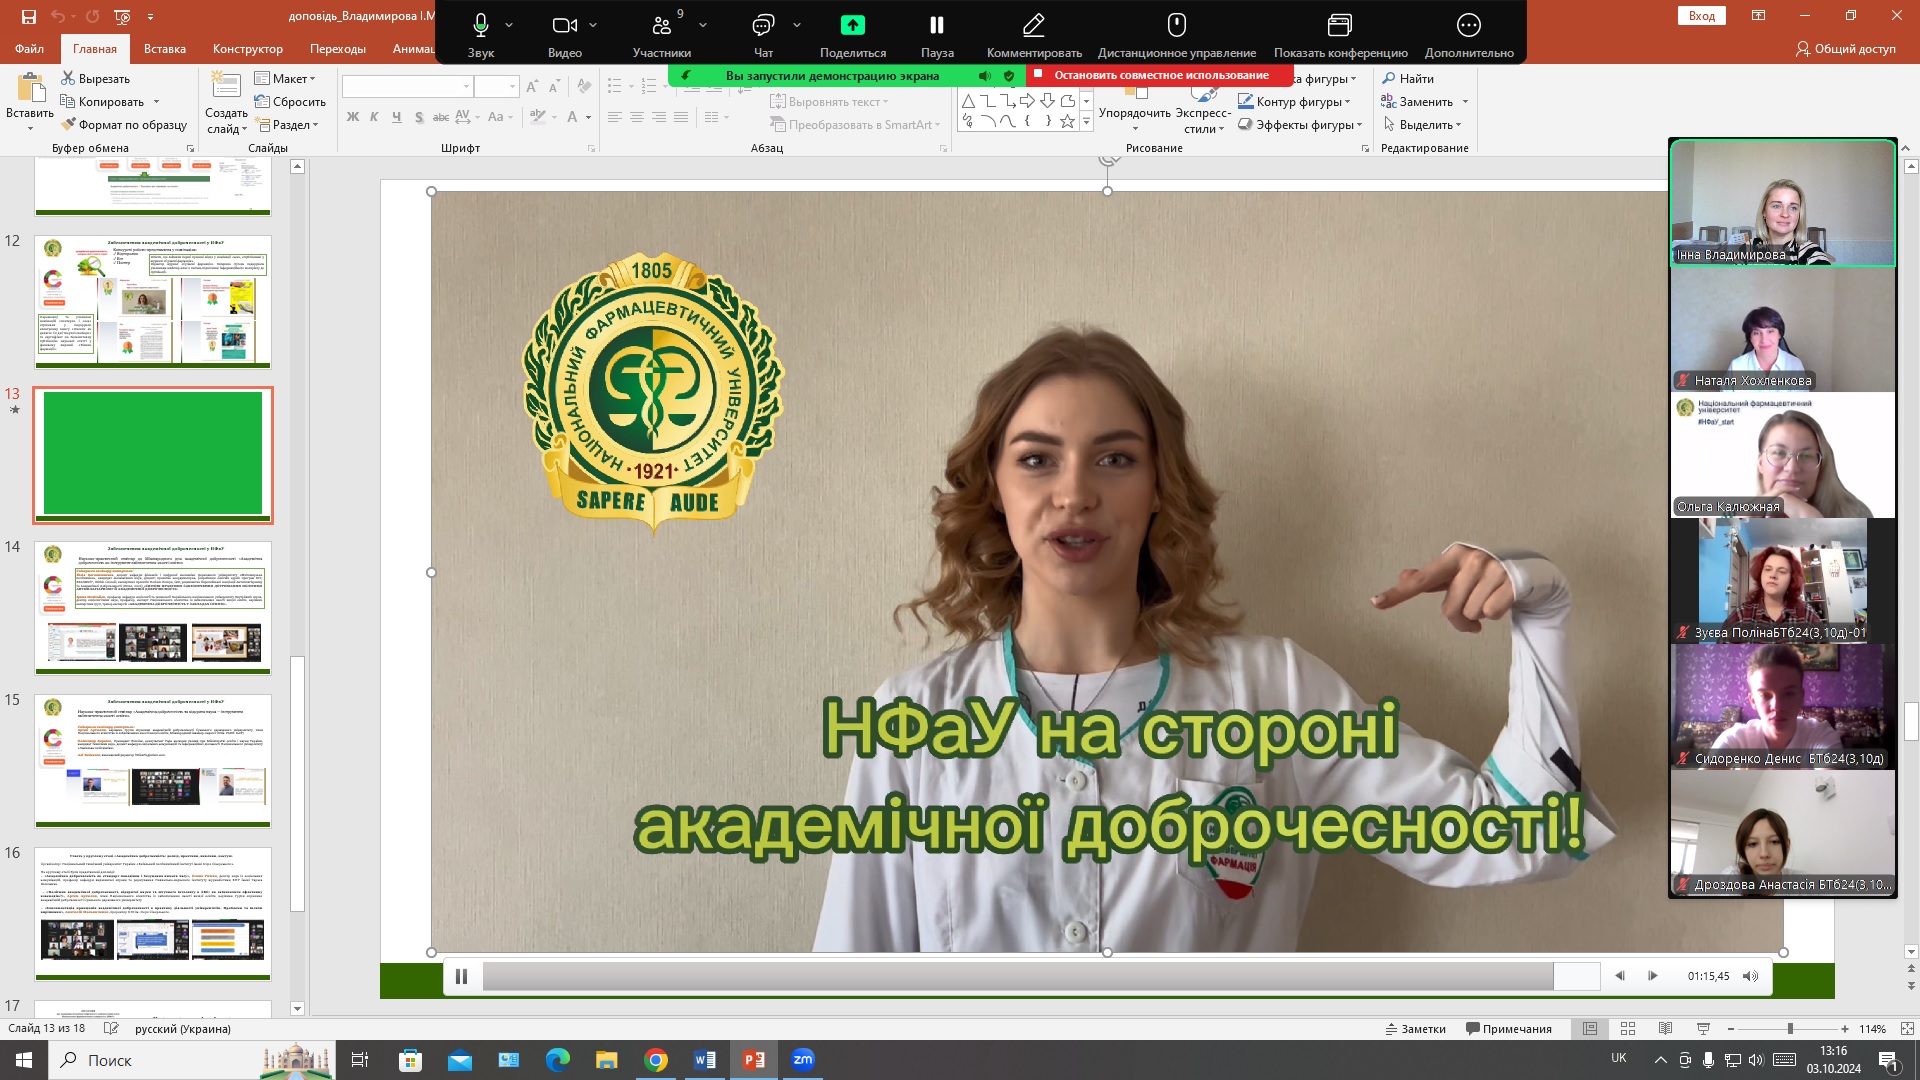Image resolution: width=1920 pixels, height=1080 pixels.
Task: Expand video options arrow next to Видео
Action: click(593, 25)
